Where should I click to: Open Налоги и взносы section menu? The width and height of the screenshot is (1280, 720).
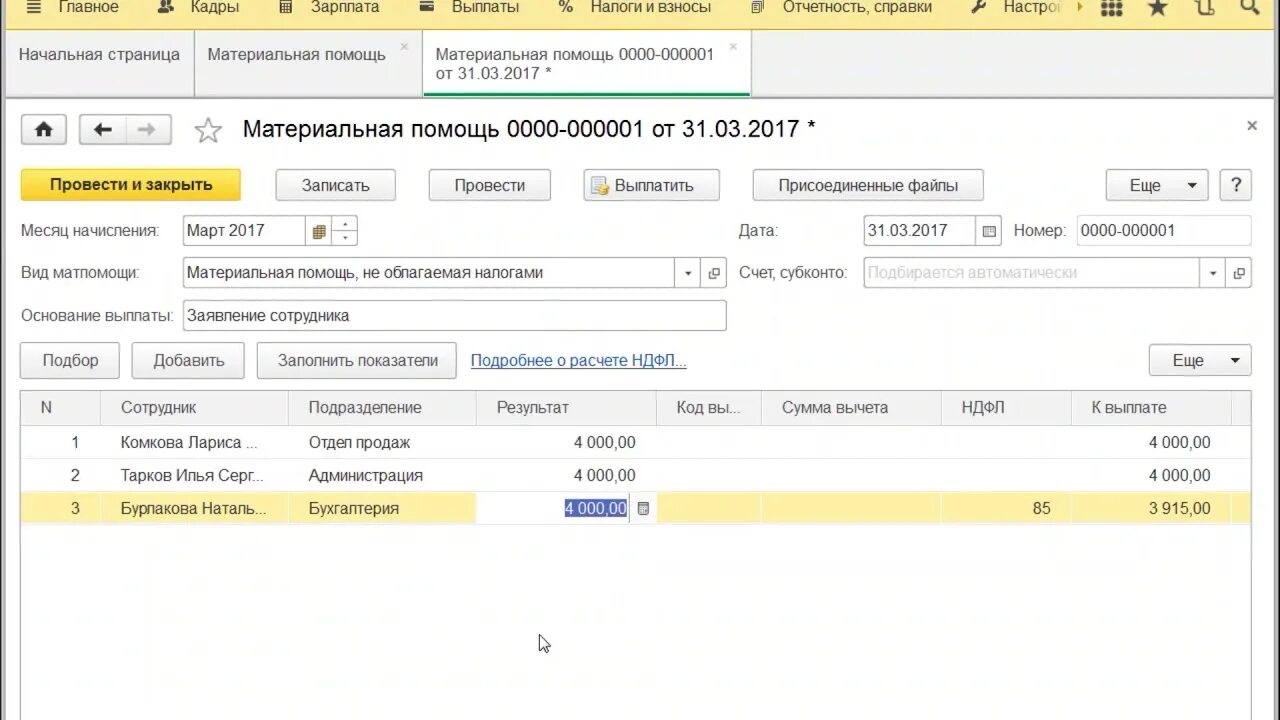[635, 8]
